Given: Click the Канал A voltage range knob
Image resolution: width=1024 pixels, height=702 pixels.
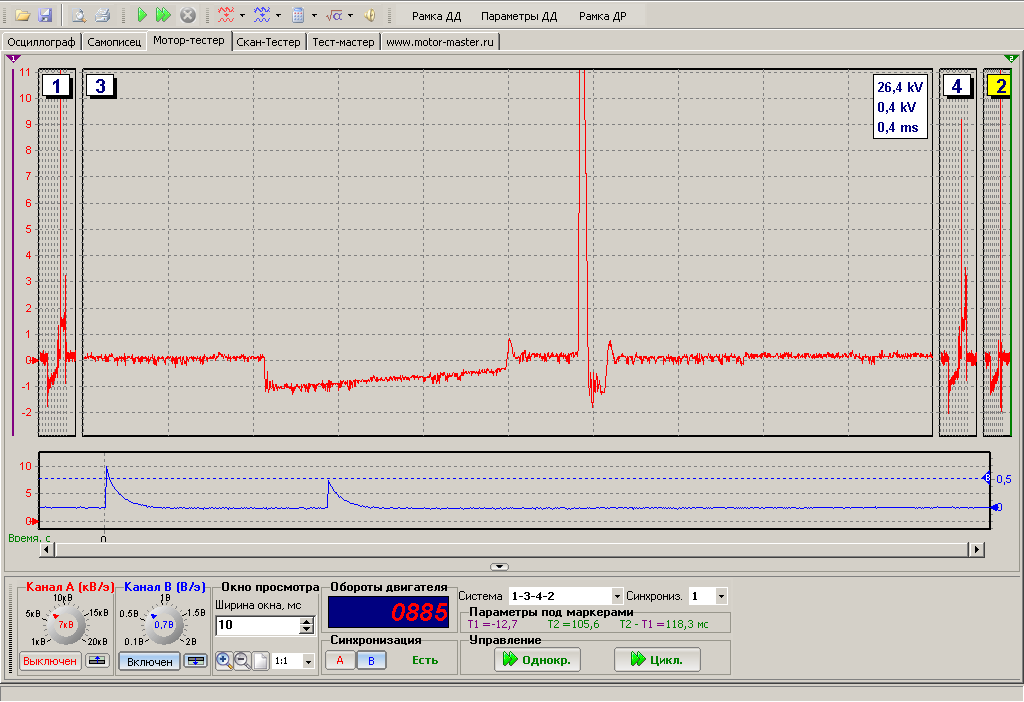Looking at the screenshot, I should (x=66, y=625).
